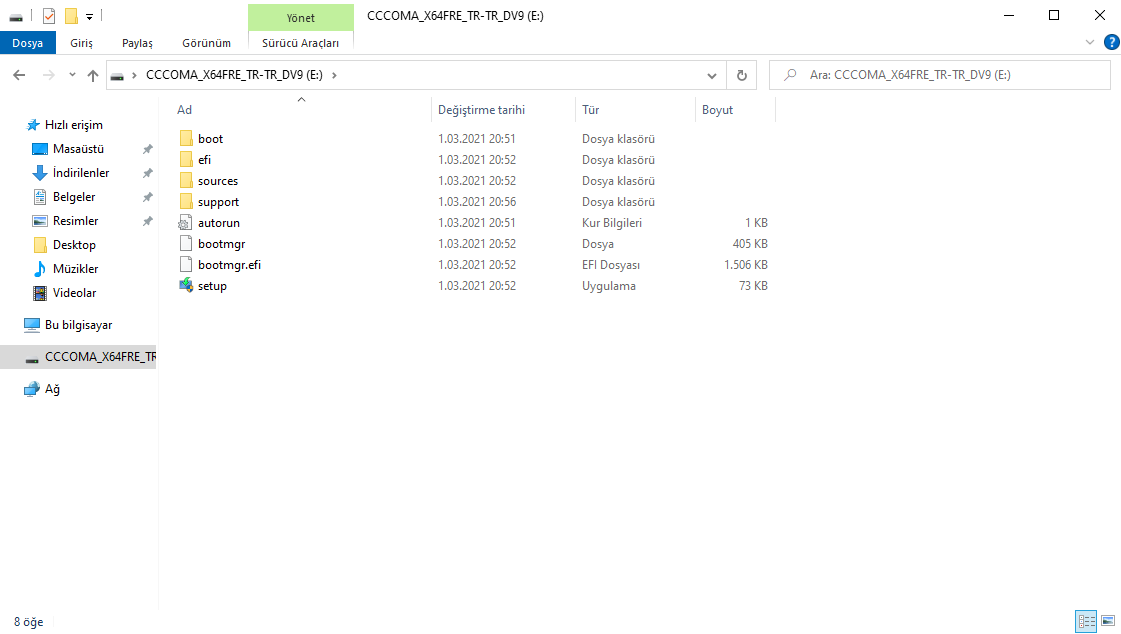Open the address bar history dropdown

(711, 76)
